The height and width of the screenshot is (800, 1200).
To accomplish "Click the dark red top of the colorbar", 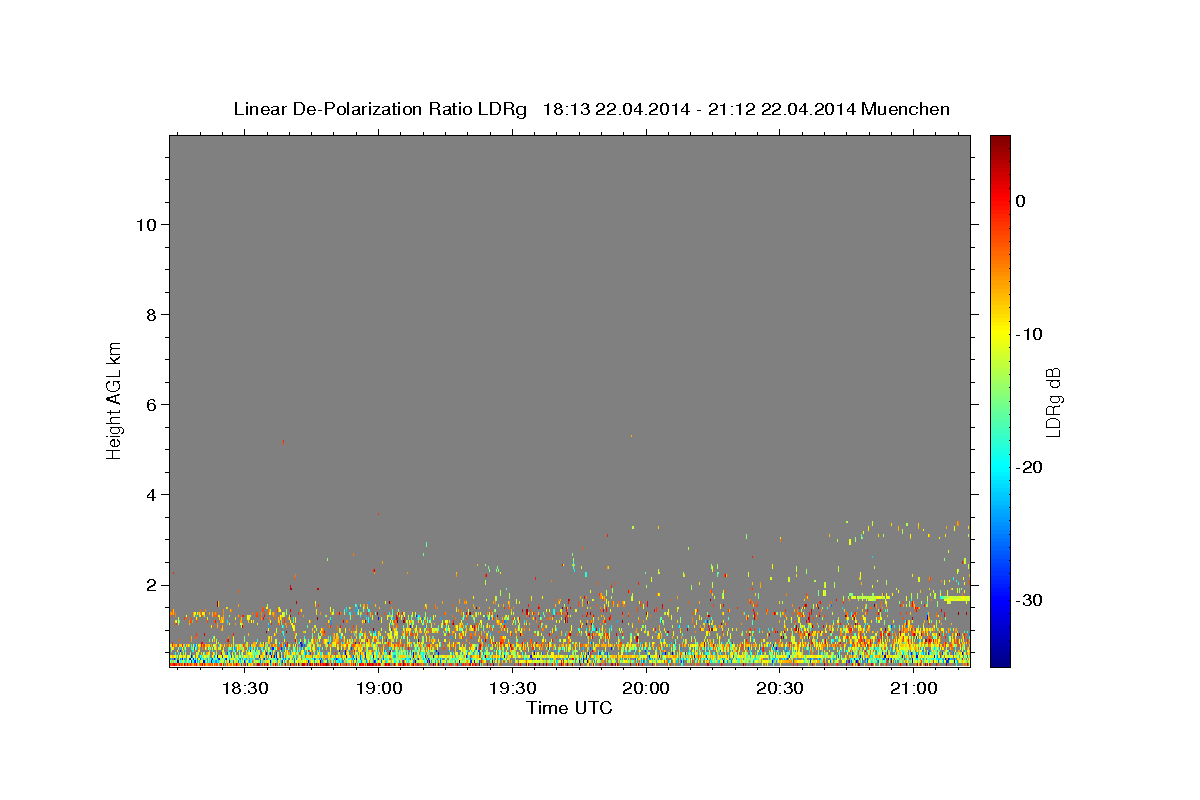I will click(x=1000, y=142).
